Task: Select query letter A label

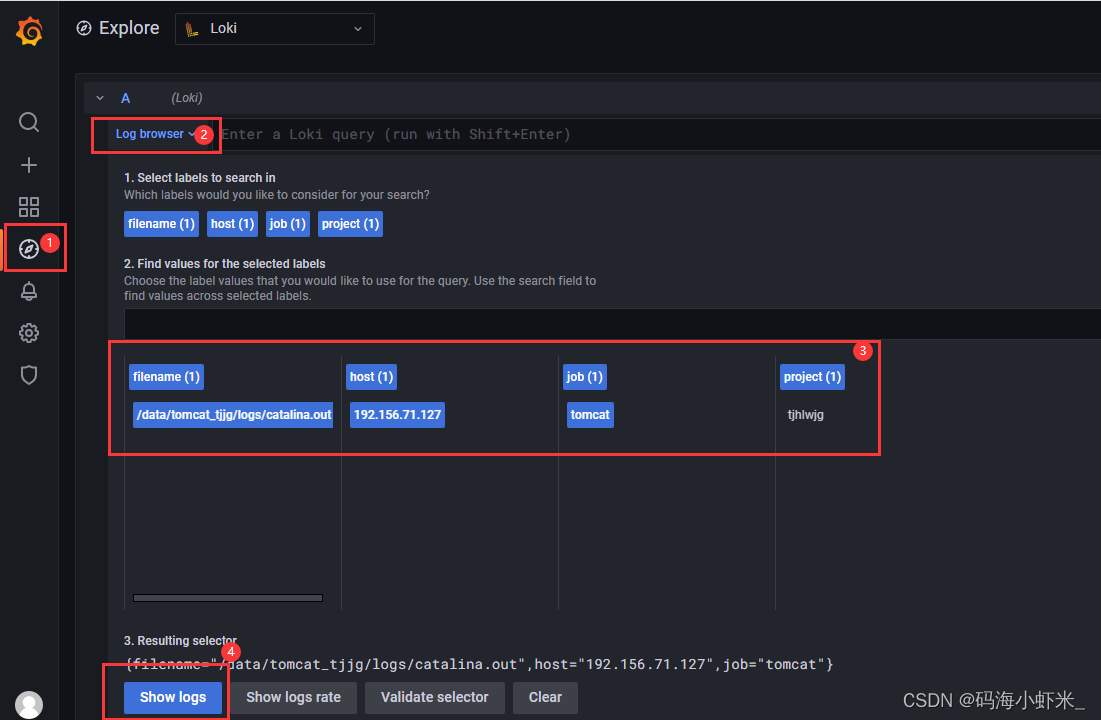Action: (125, 98)
